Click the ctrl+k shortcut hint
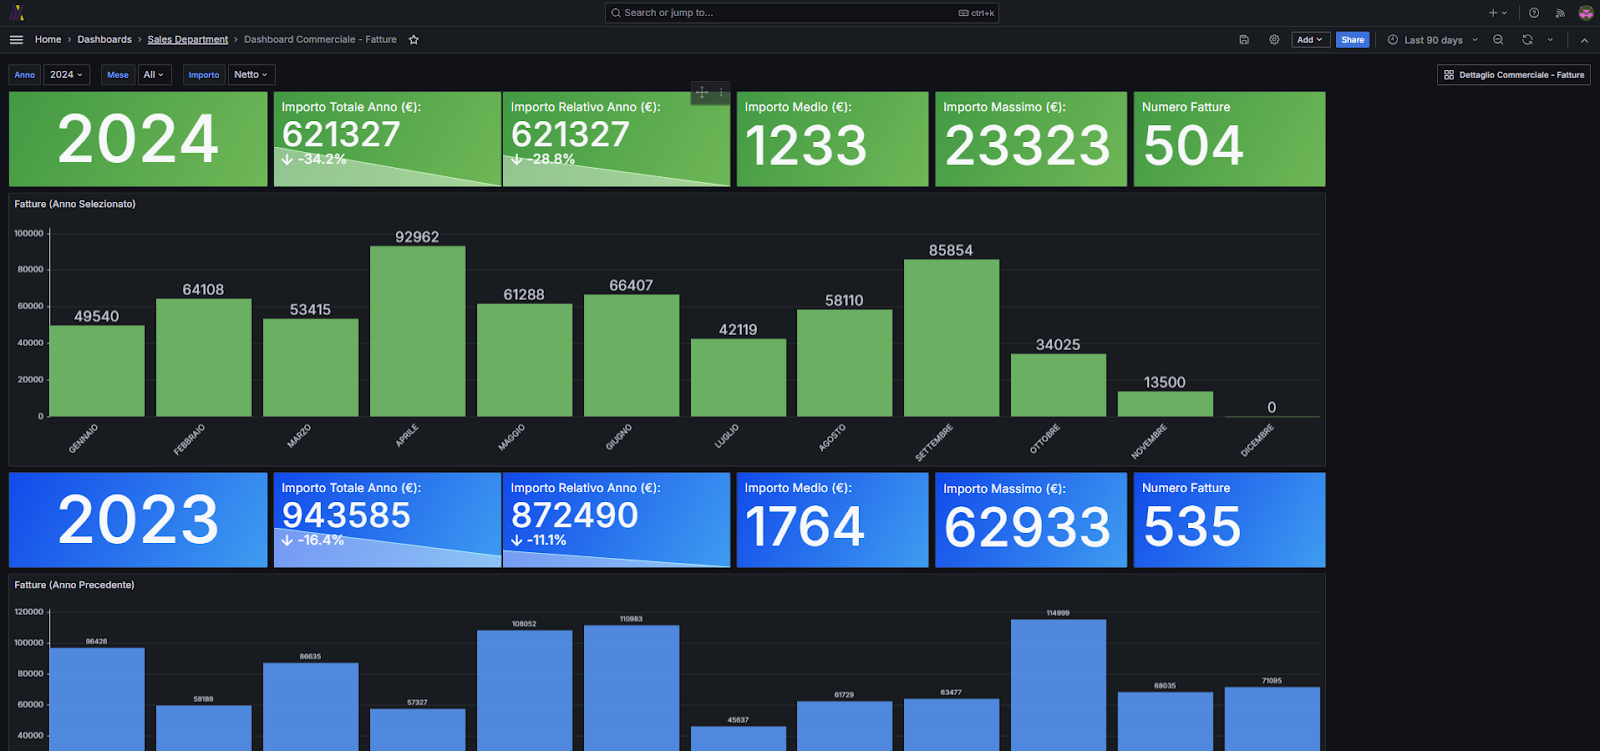Viewport: 1600px width, 751px height. point(977,13)
